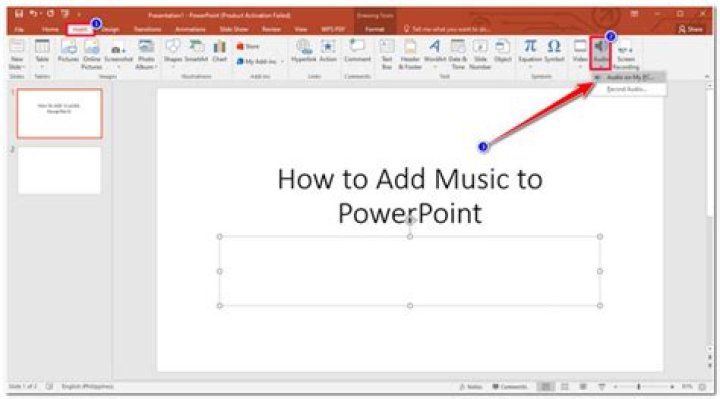Viewport: 720px width, 399px height.
Task: Open Header & Footer settings
Action: [410, 55]
